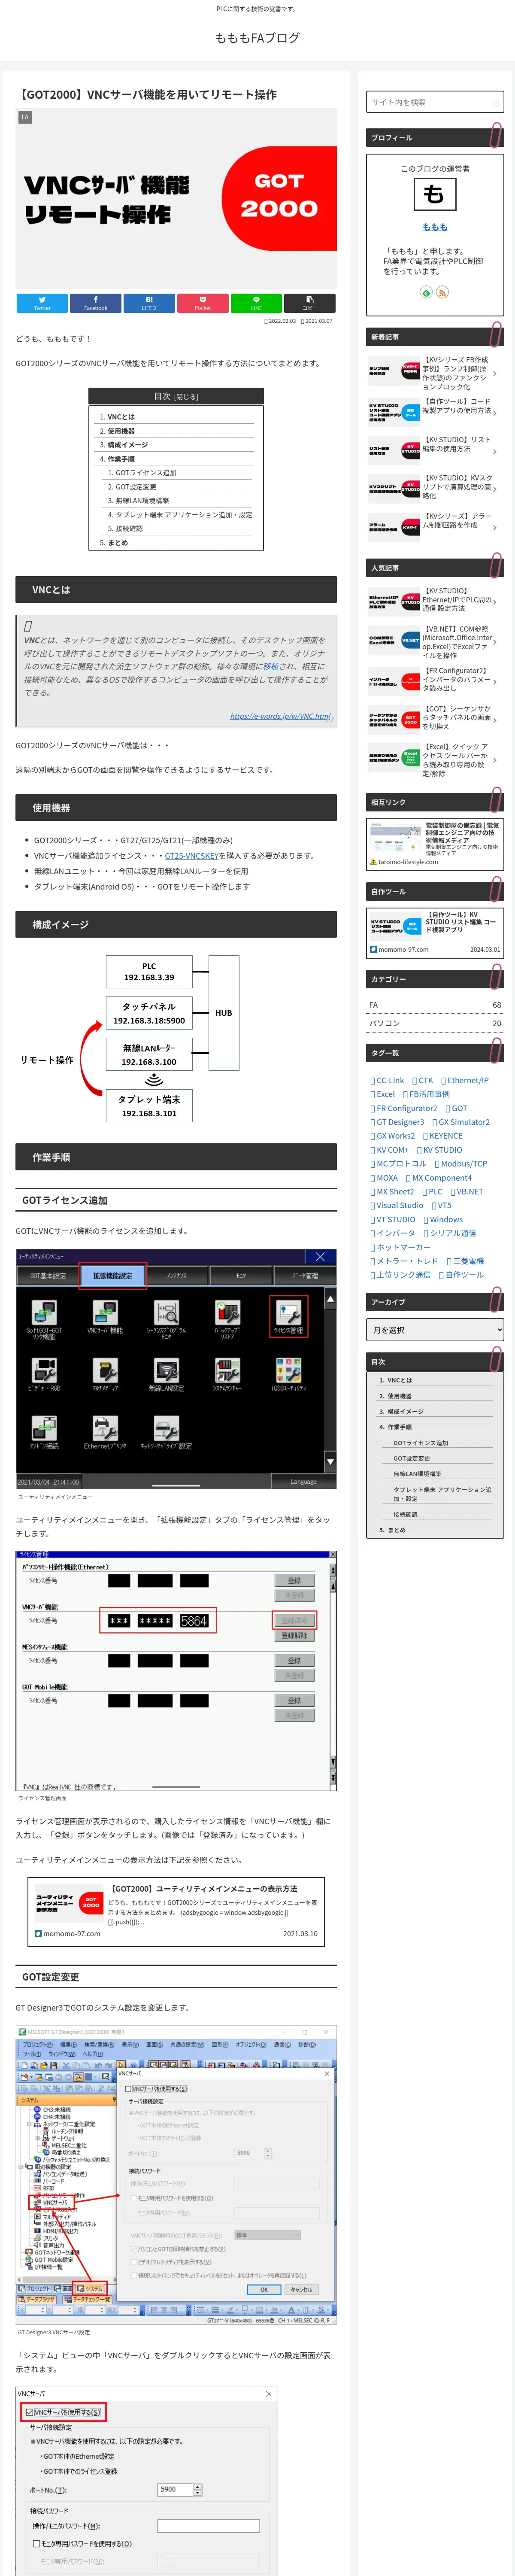Share the article on Twitter
The image size is (515, 2576).
(42, 303)
